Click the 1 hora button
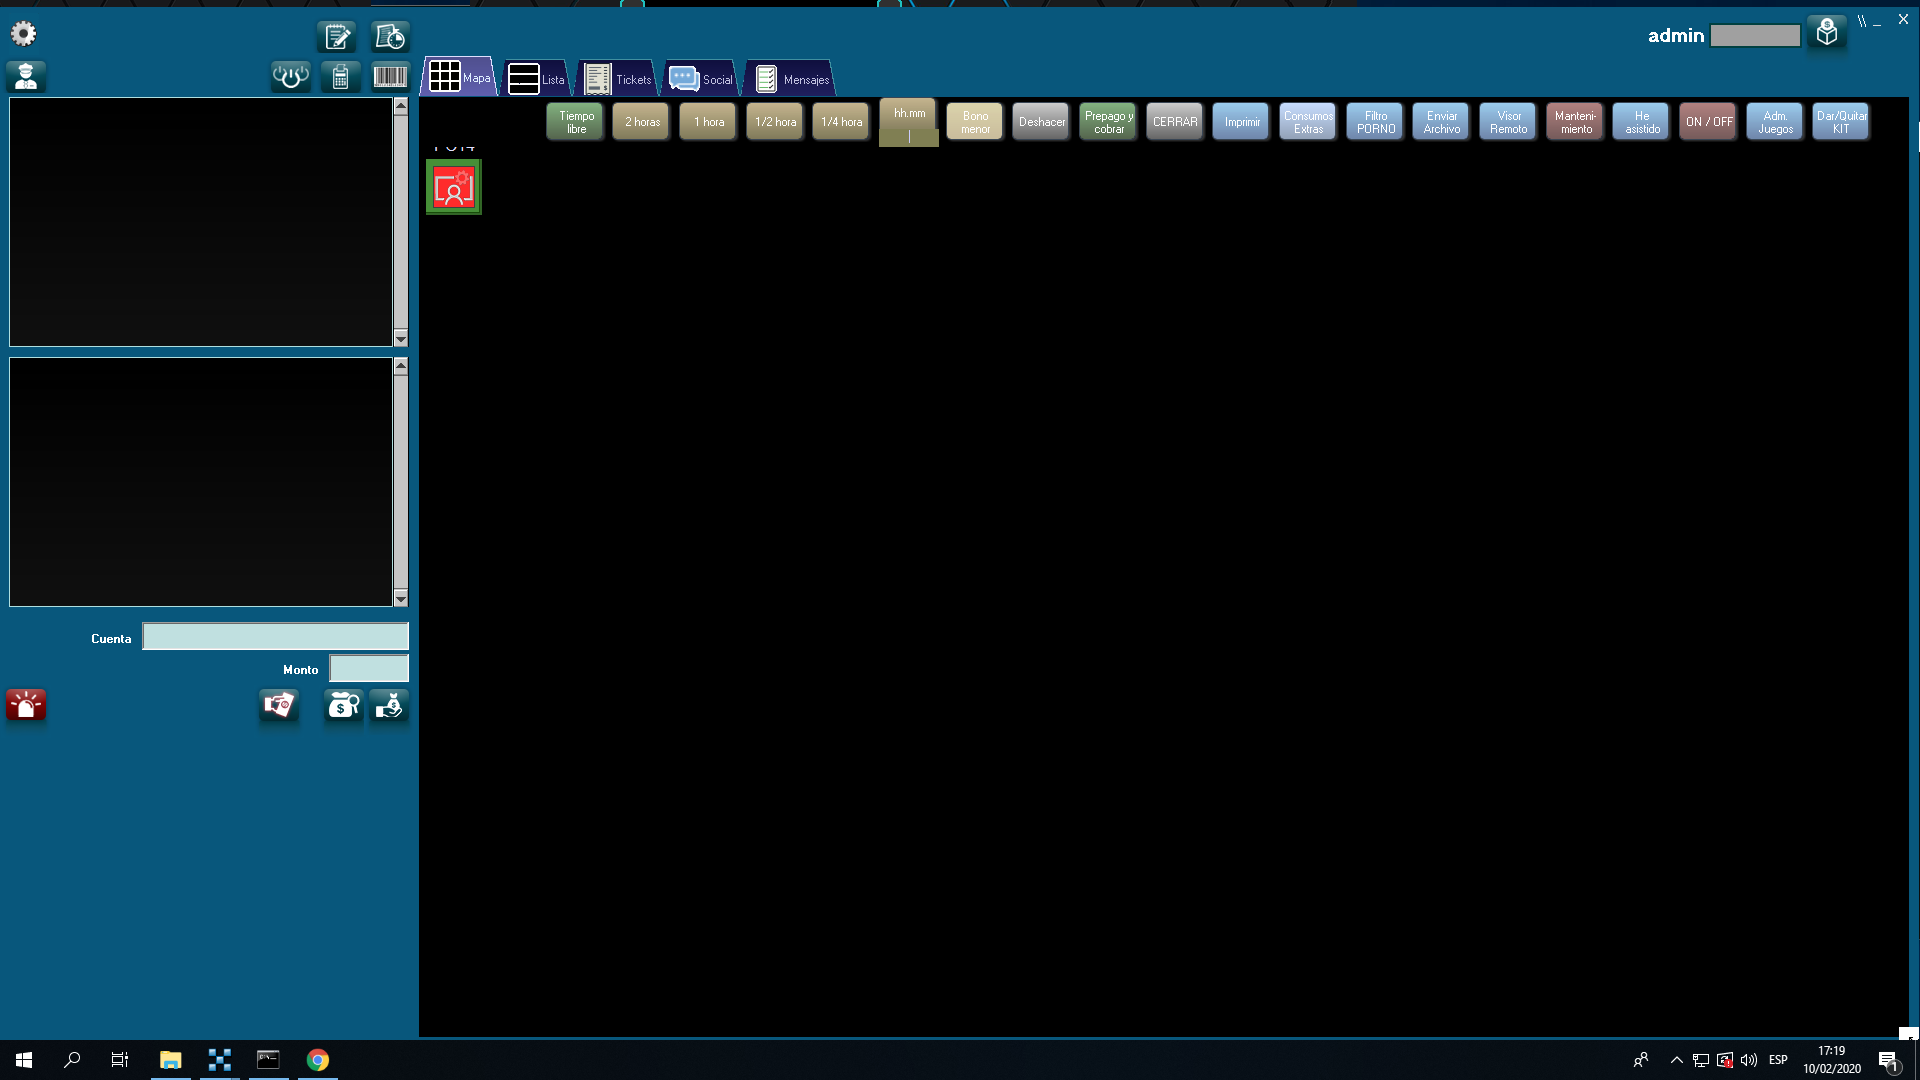 (x=709, y=122)
